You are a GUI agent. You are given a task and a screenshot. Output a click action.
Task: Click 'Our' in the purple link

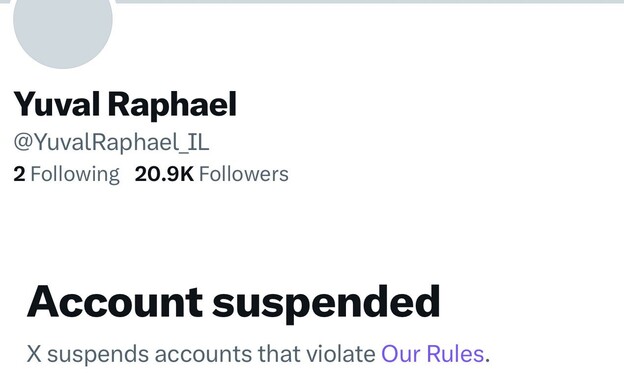401,354
